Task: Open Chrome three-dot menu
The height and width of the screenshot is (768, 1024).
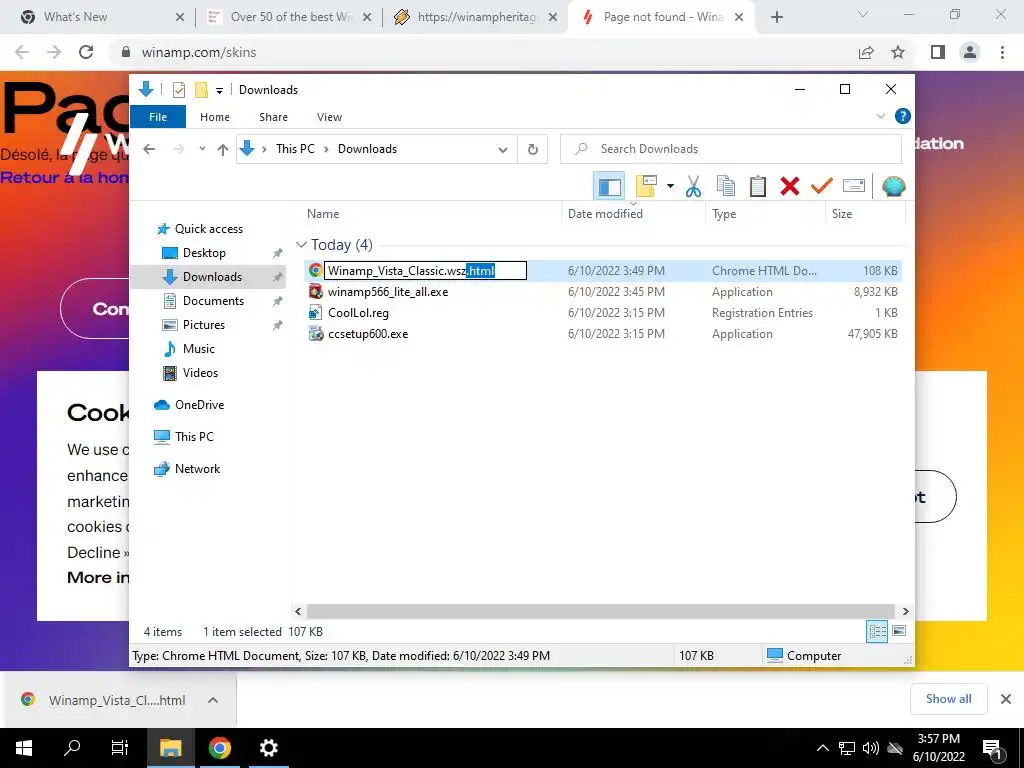Action: click(1002, 52)
